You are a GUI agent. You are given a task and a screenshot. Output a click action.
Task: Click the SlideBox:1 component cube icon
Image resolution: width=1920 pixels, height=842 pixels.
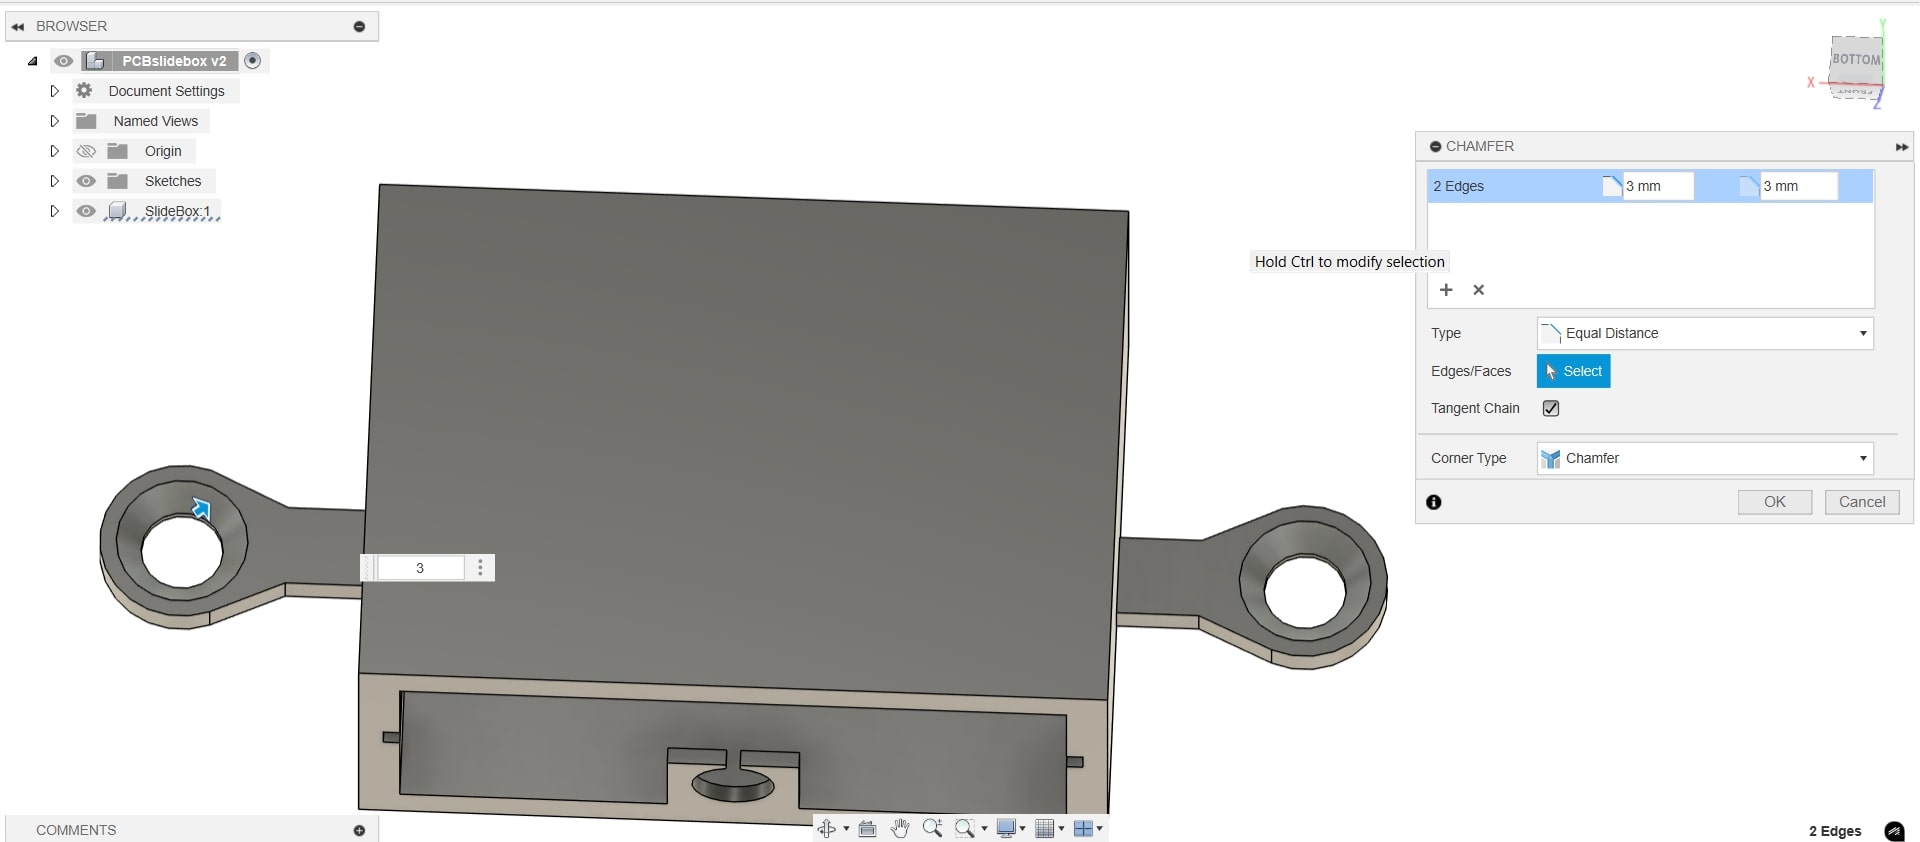pos(118,210)
